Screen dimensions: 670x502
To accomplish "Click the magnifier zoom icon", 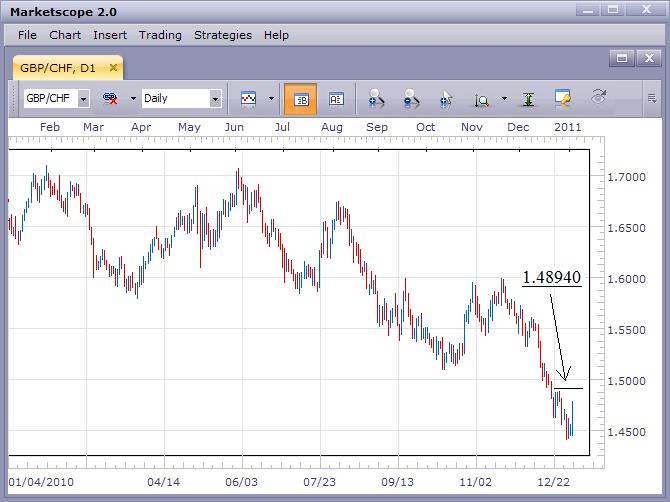I will click(x=482, y=99).
